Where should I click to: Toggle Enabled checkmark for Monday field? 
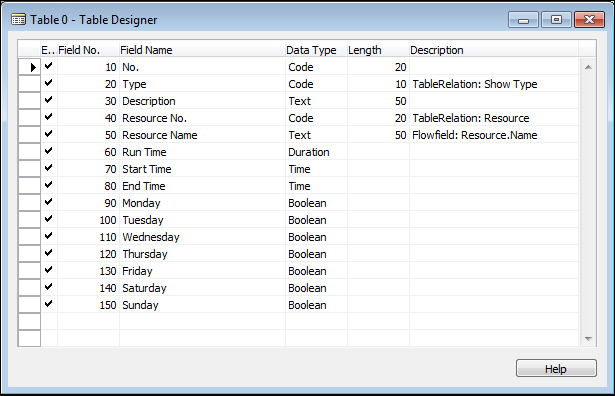pos(49,202)
